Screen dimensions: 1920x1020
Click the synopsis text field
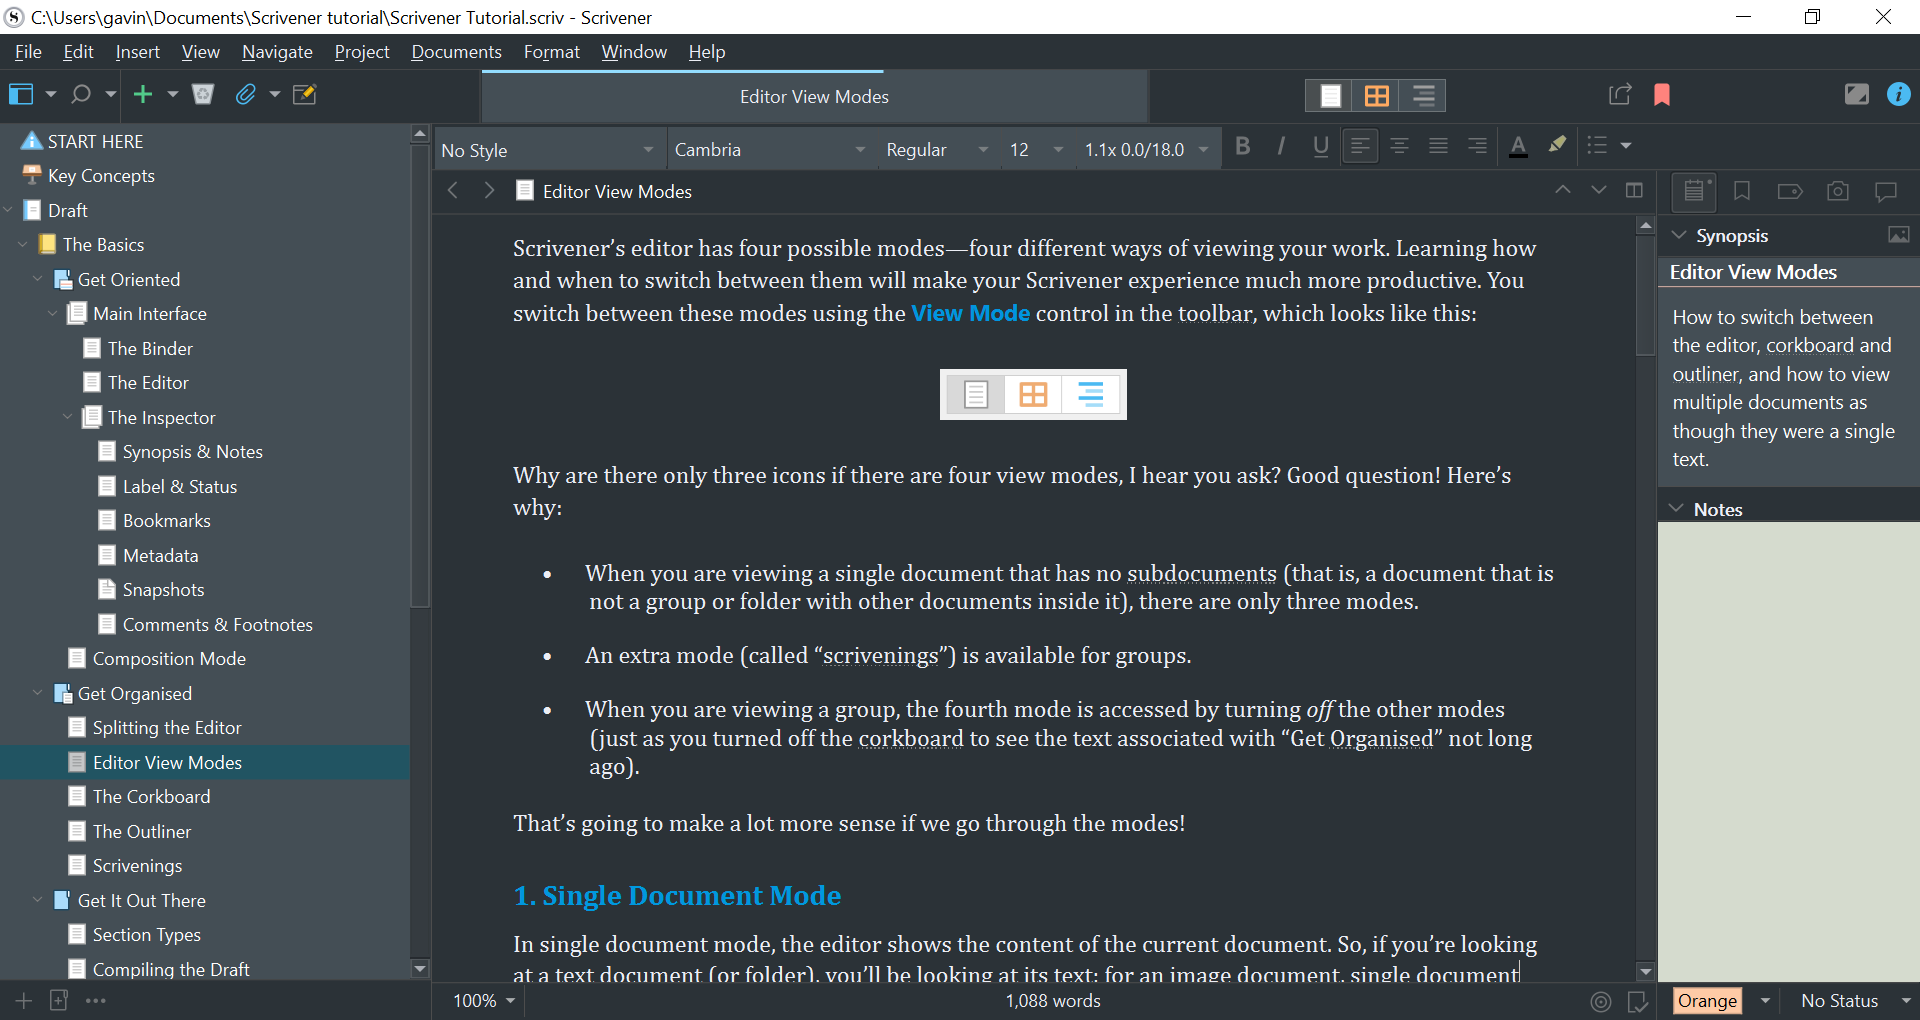pos(1788,388)
